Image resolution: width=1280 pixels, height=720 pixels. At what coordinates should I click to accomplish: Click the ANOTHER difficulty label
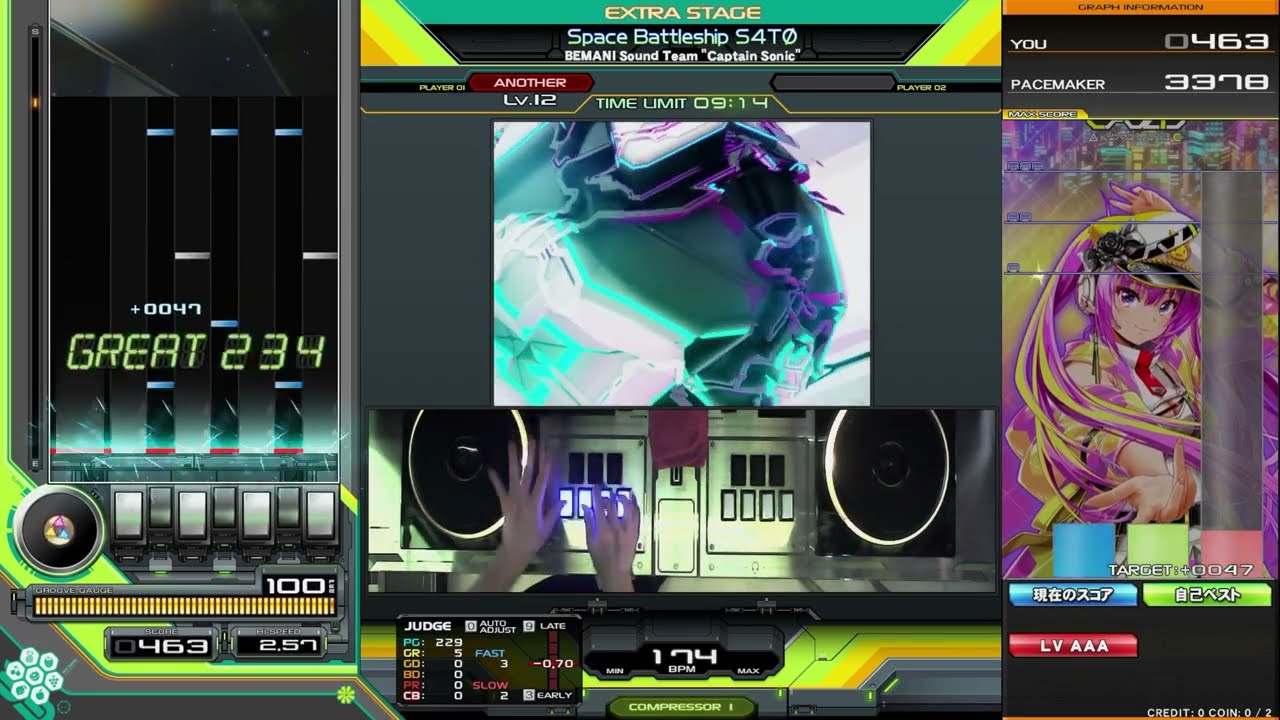[x=530, y=83]
